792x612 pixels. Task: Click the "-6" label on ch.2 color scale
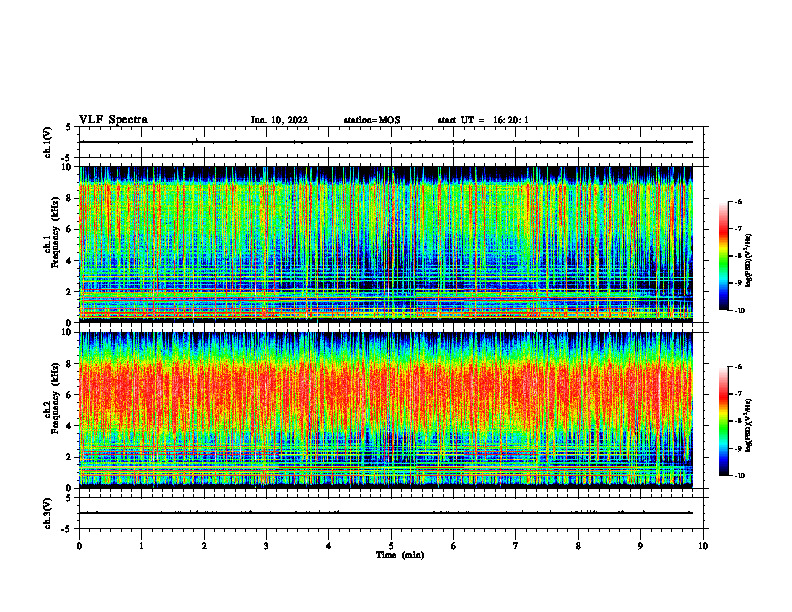[x=738, y=367]
